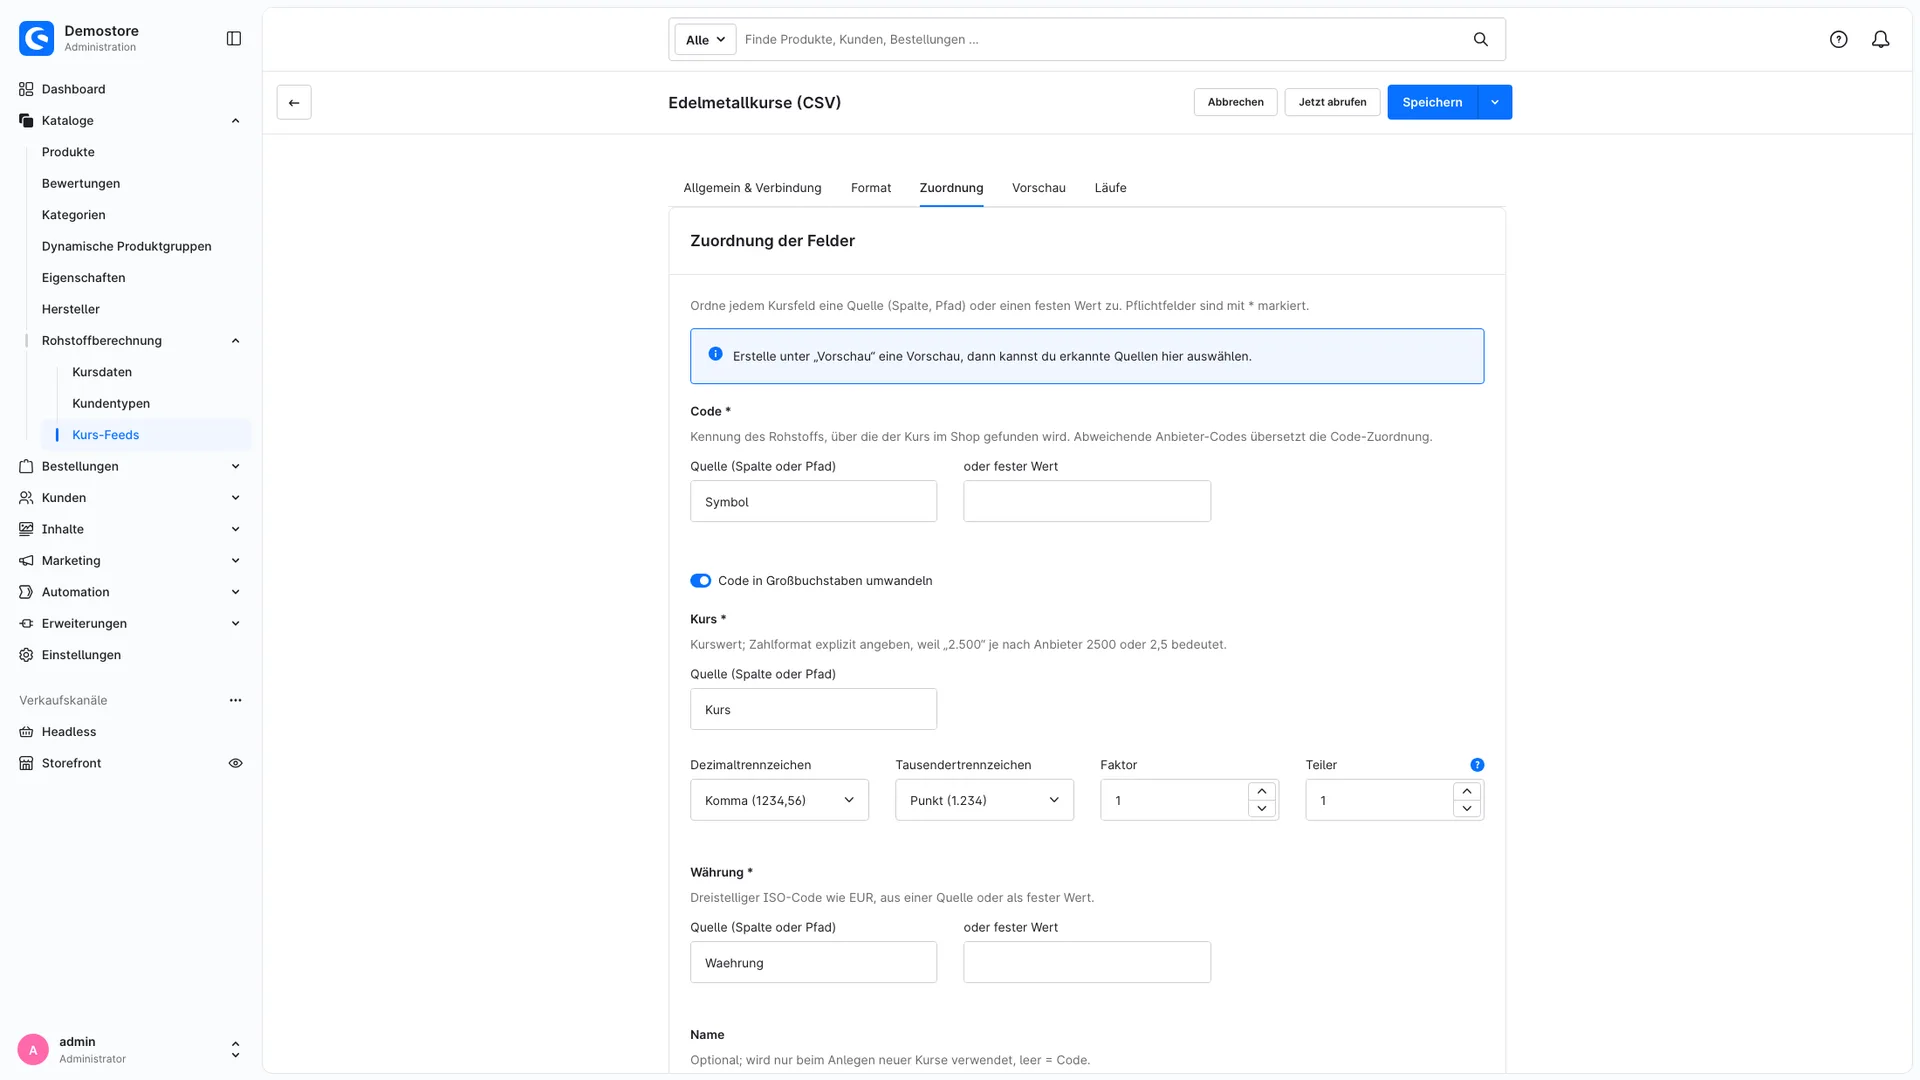Click the Abbrechen button
The width and height of the screenshot is (1920, 1080).
[x=1235, y=102]
